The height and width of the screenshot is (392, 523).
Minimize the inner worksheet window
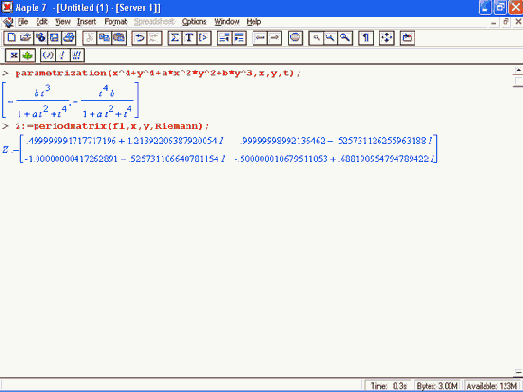point(494,22)
